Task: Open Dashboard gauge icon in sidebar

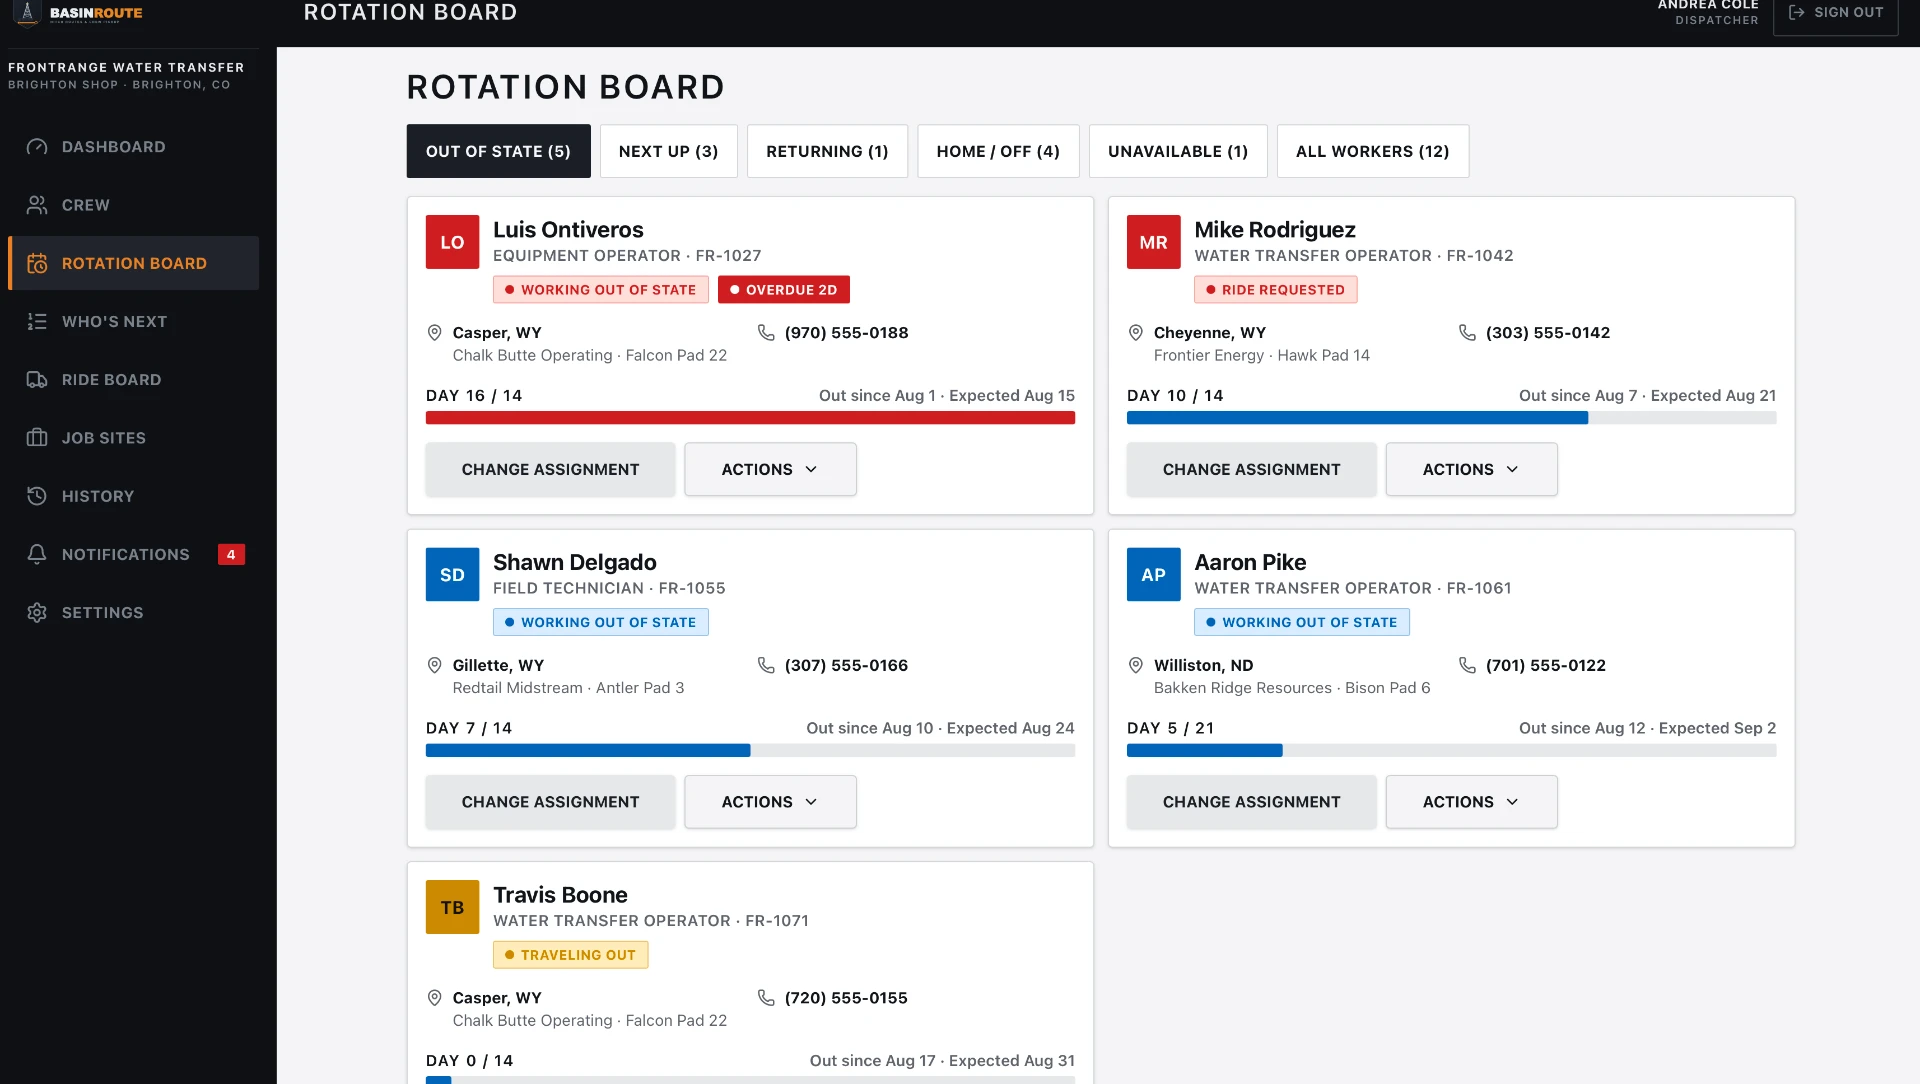Action: [37, 147]
